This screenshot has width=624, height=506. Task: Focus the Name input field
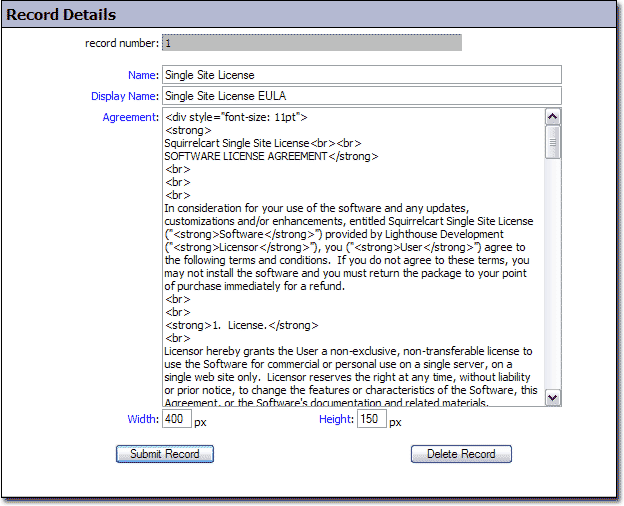pyautogui.click(x=361, y=75)
